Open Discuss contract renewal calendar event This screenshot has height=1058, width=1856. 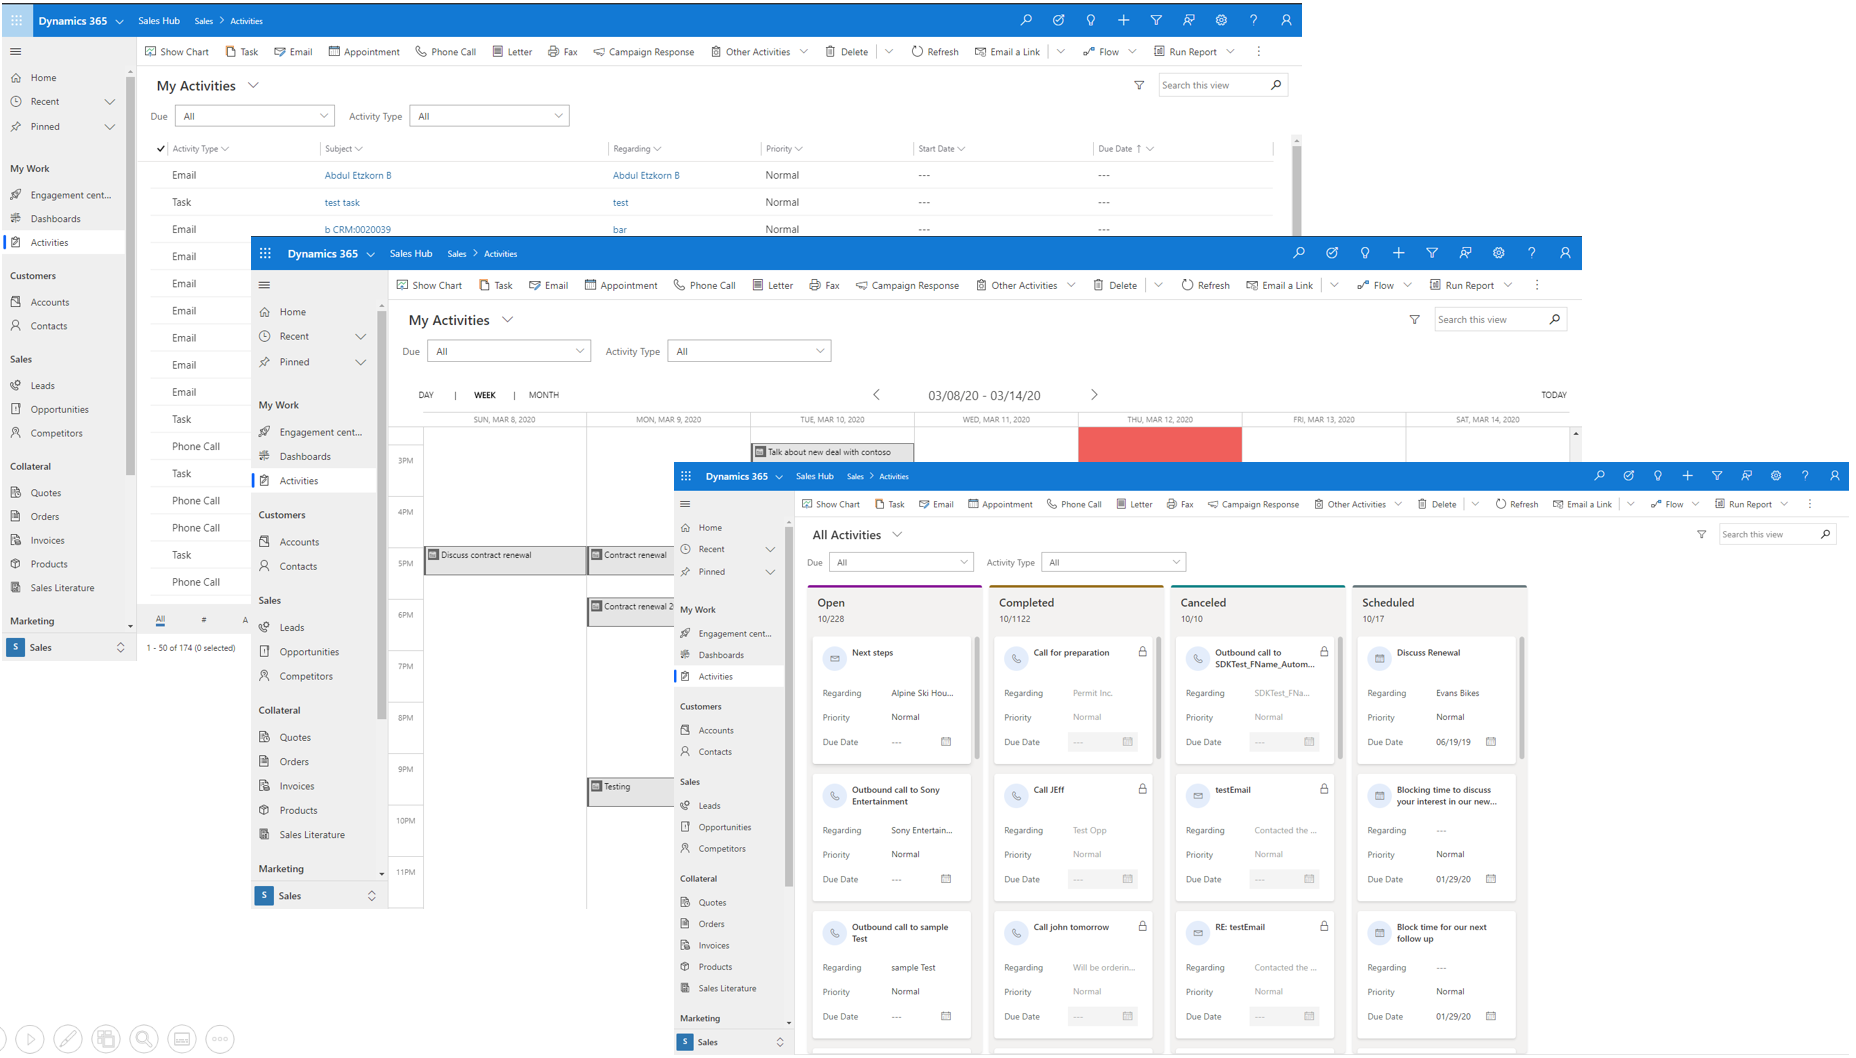(505, 560)
